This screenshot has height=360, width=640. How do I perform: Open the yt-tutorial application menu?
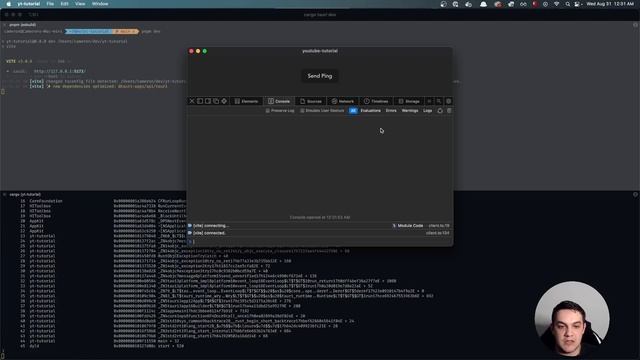click(29, 4)
